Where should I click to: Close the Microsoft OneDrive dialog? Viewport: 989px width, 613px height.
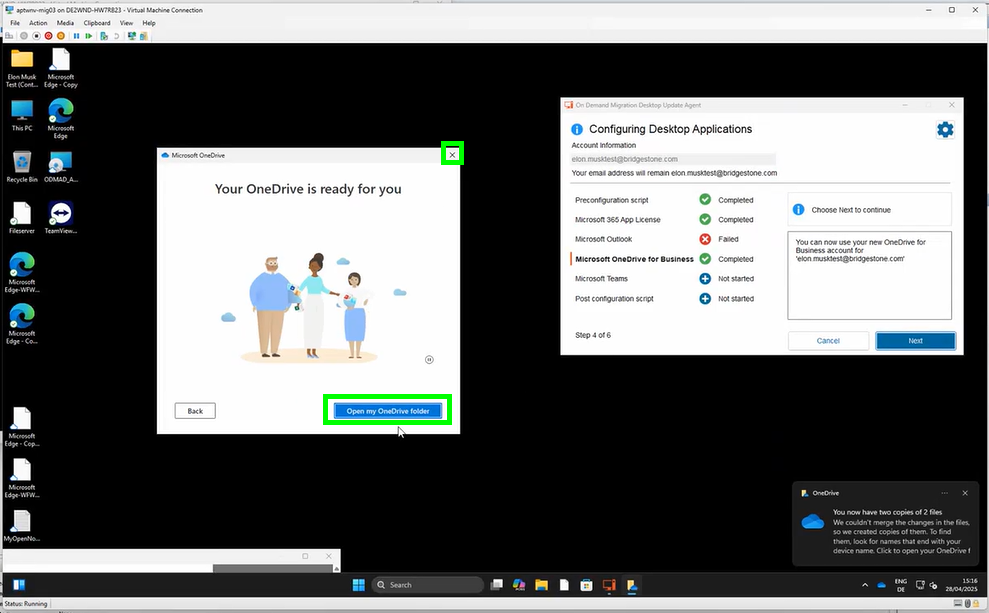coord(452,155)
